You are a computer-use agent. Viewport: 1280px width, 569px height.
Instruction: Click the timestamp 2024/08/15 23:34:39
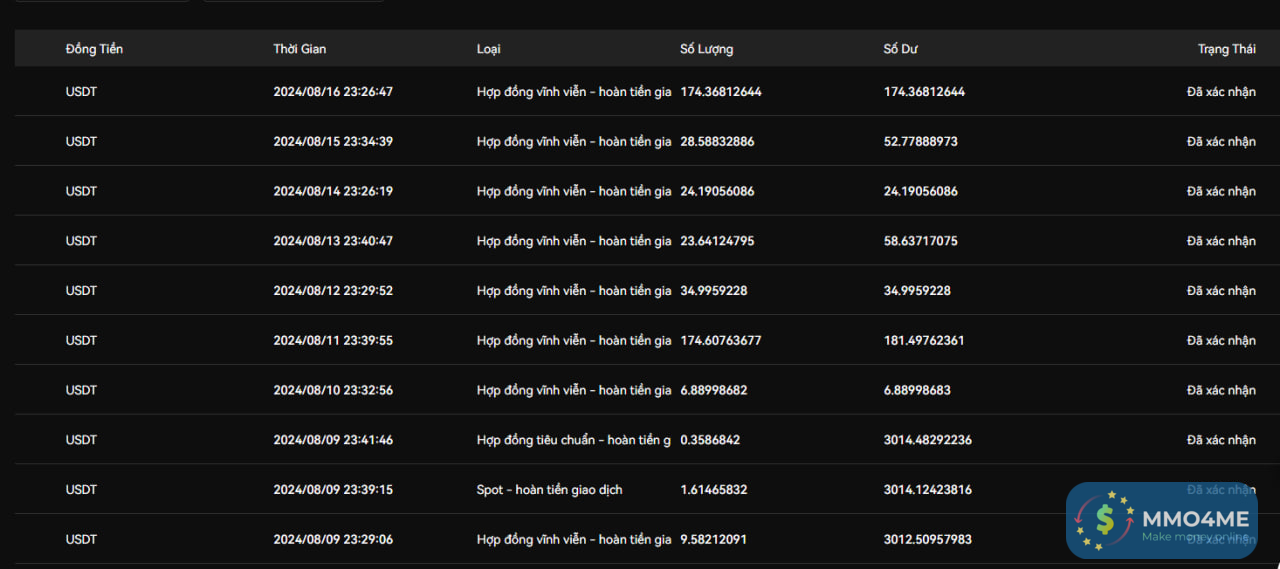click(x=333, y=142)
